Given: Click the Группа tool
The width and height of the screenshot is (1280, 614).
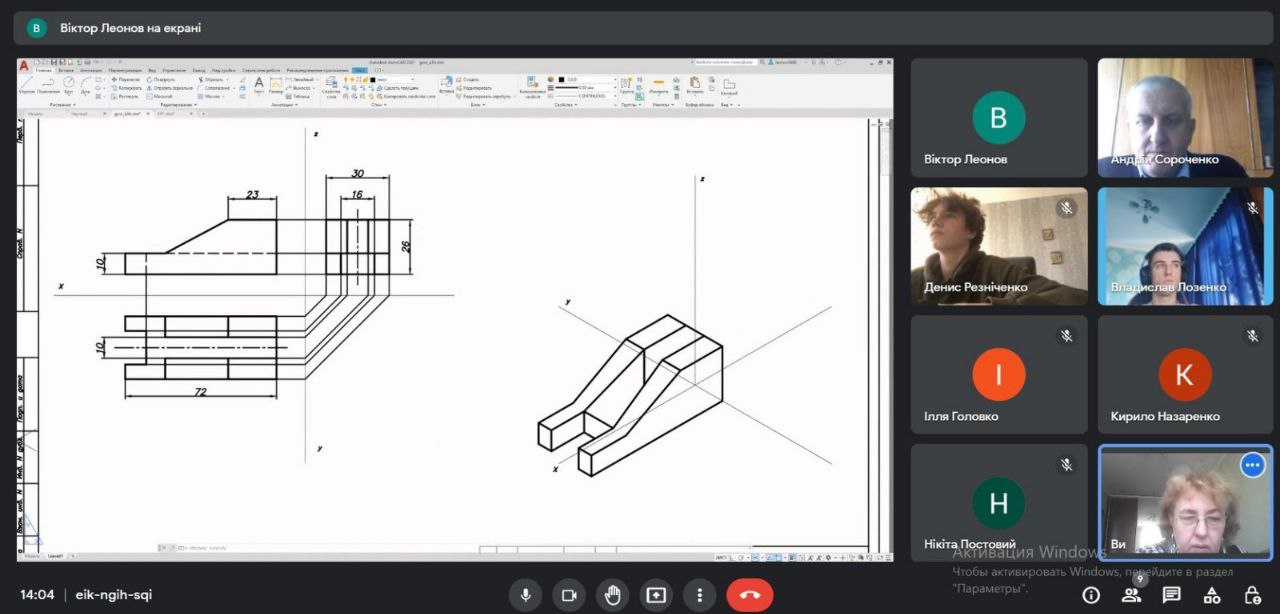Looking at the screenshot, I should click(626, 86).
